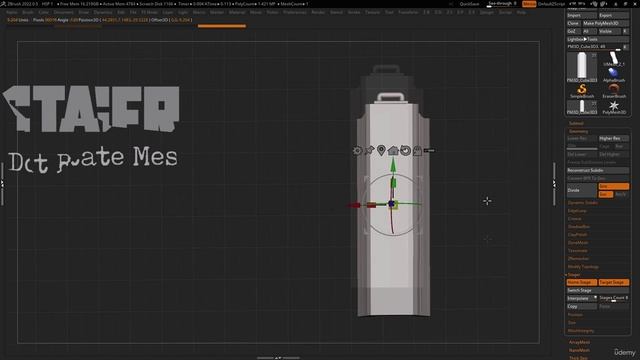Expand the Crease section
640x360 pixels.
(574, 219)
